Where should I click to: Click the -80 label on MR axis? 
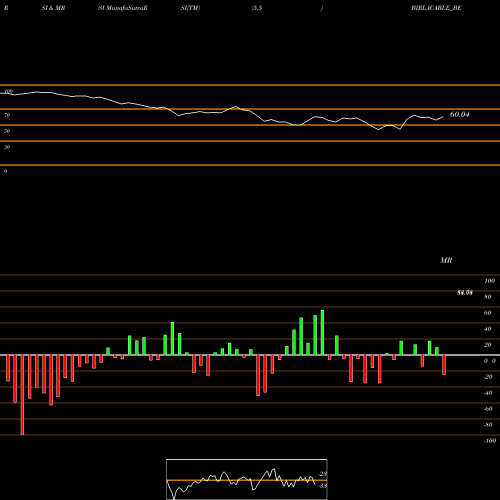click(488, 425)
